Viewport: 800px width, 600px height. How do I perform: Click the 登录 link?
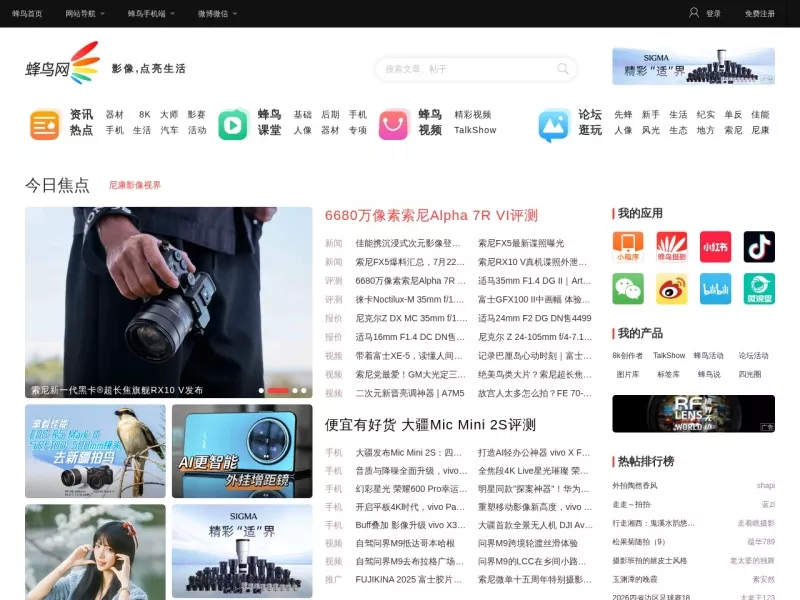click(713, 14)
